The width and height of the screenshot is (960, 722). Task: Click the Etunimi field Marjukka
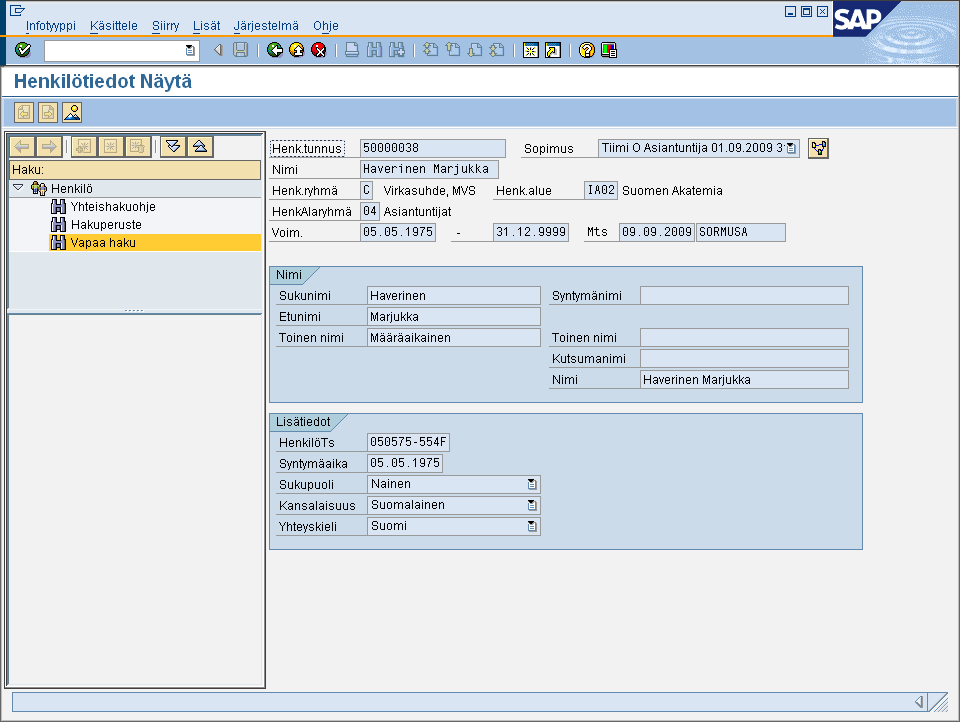point(454,317)
